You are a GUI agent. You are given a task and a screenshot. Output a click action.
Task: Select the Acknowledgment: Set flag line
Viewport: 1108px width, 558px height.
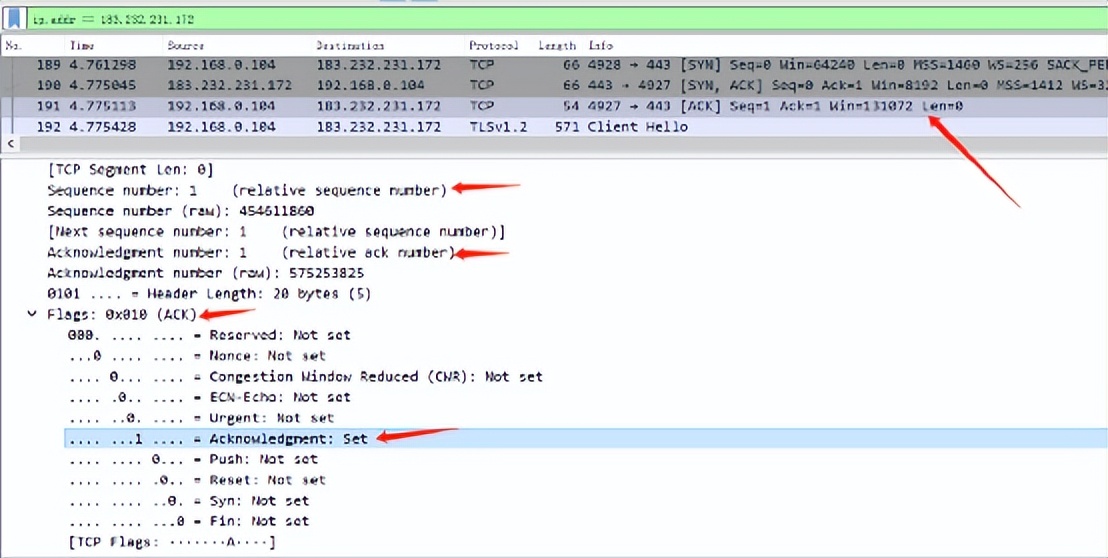(587, 439)
